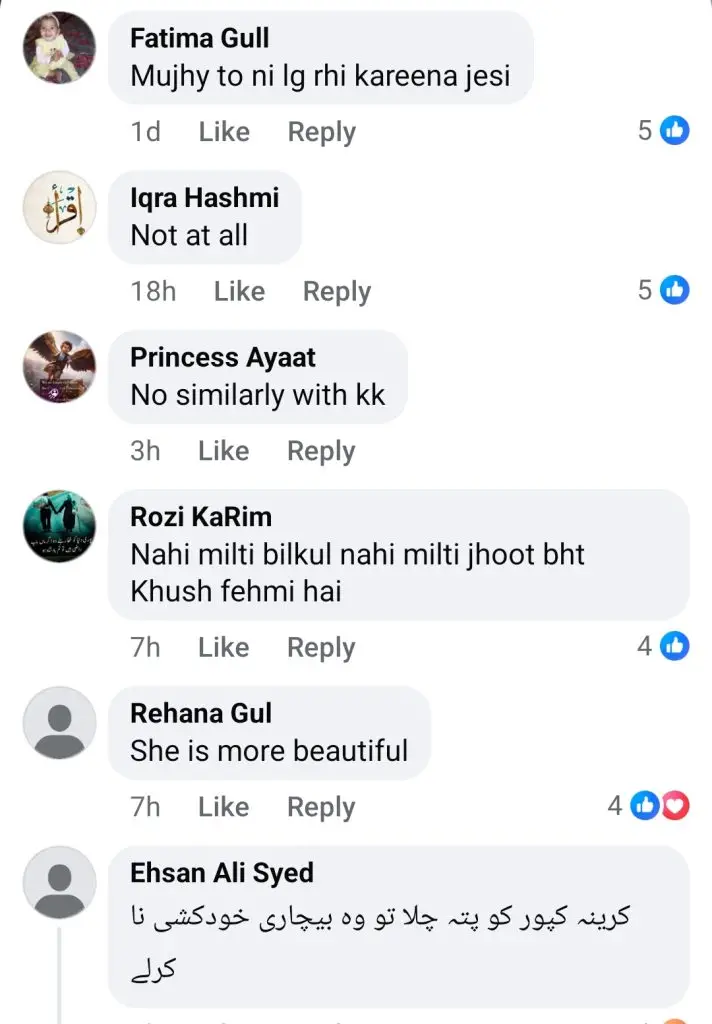Like Iqra Hashmi's "Not at all" comment
712x1024 pixels.
(239, 291)
